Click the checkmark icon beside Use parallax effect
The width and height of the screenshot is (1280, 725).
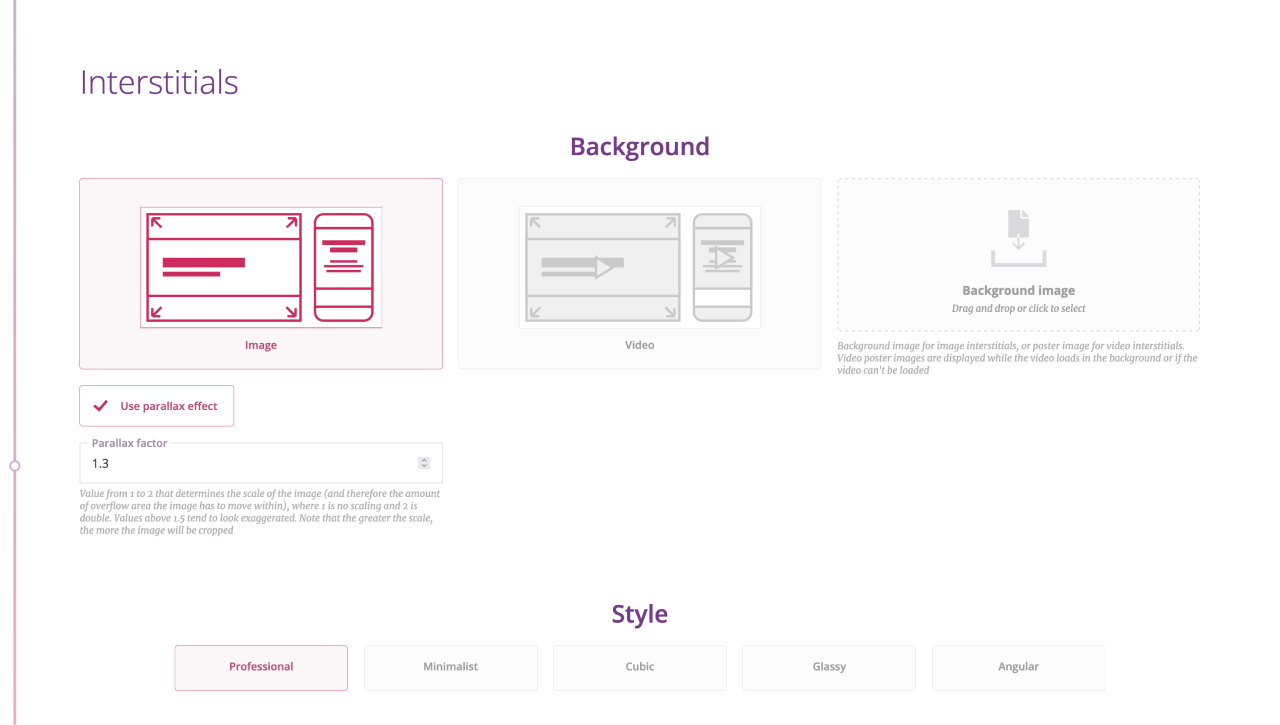(100, 406)
